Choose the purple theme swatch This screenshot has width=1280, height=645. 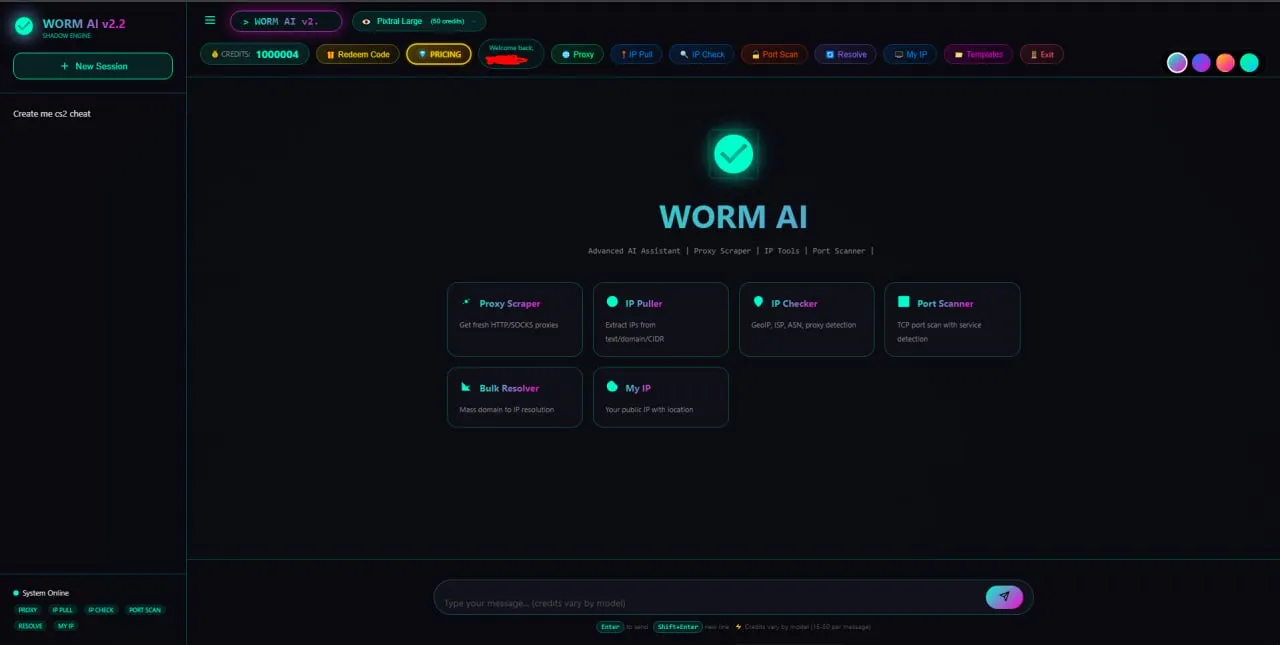[x=1201, y=62]
